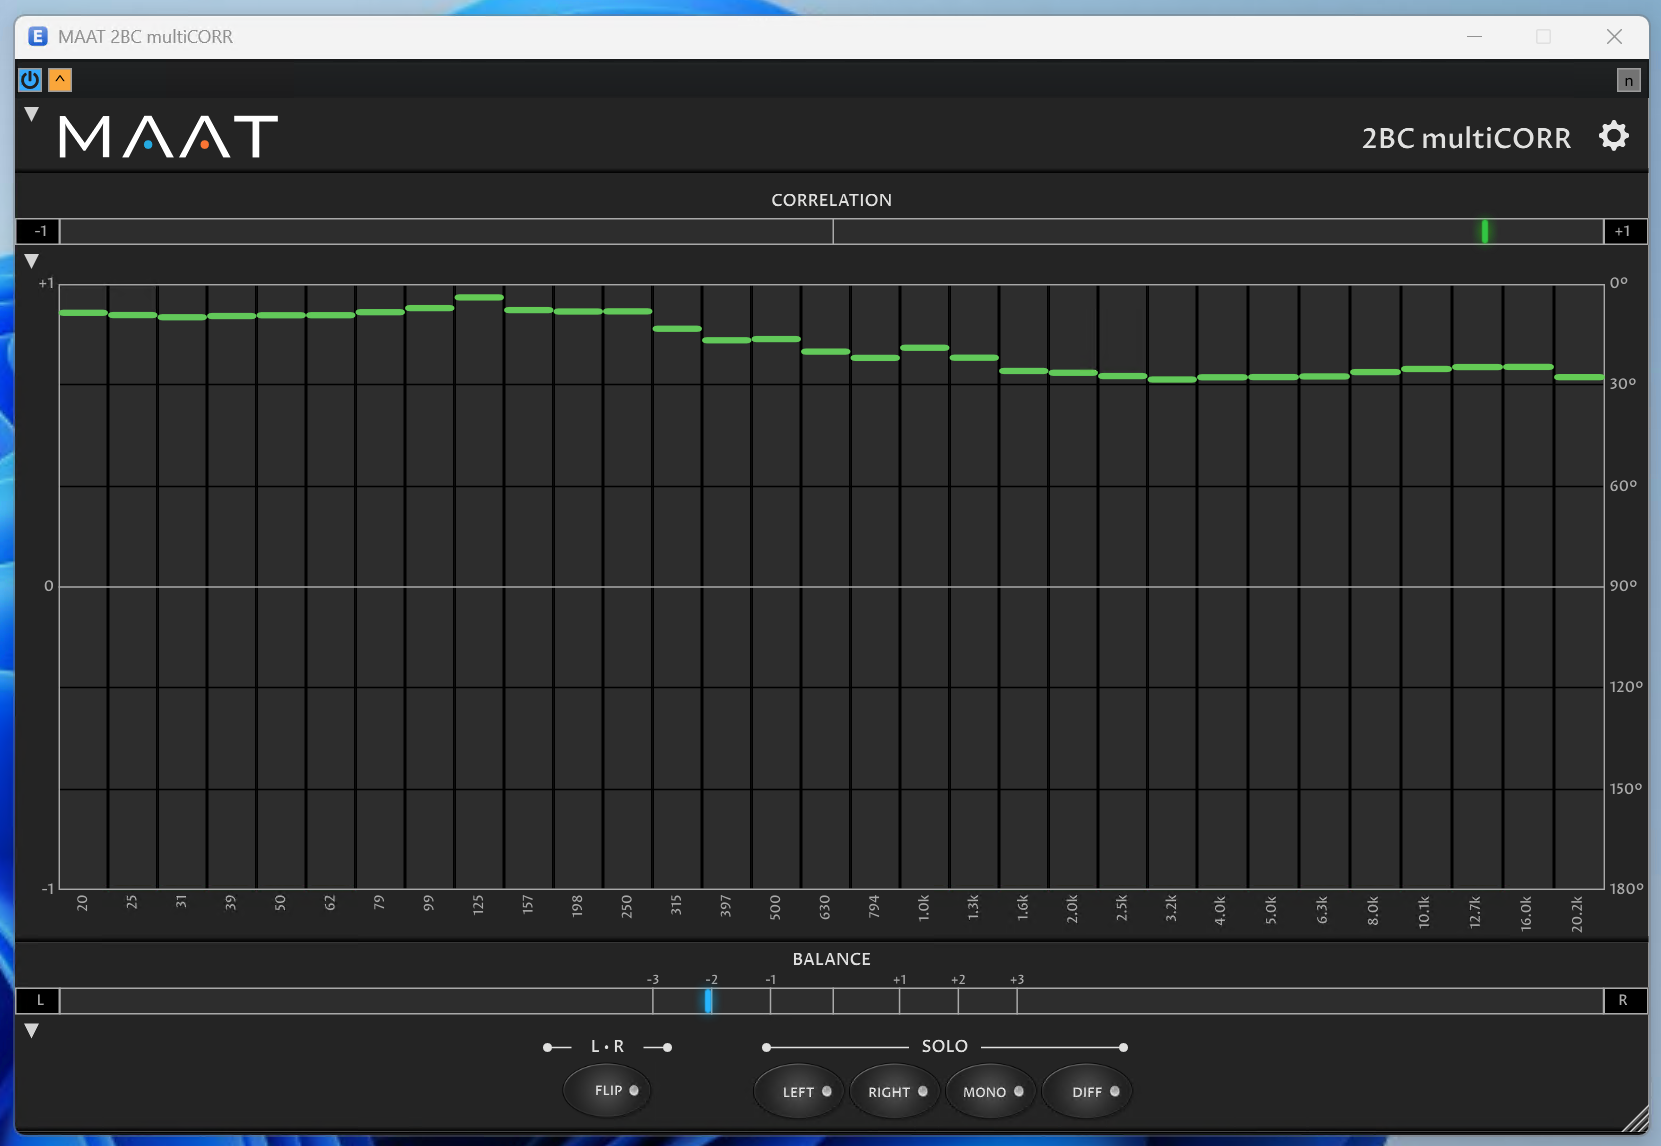Click the gray 'n' icon at the top right
Screen dimensions: 1661x1146
(x=1628, y=80)
